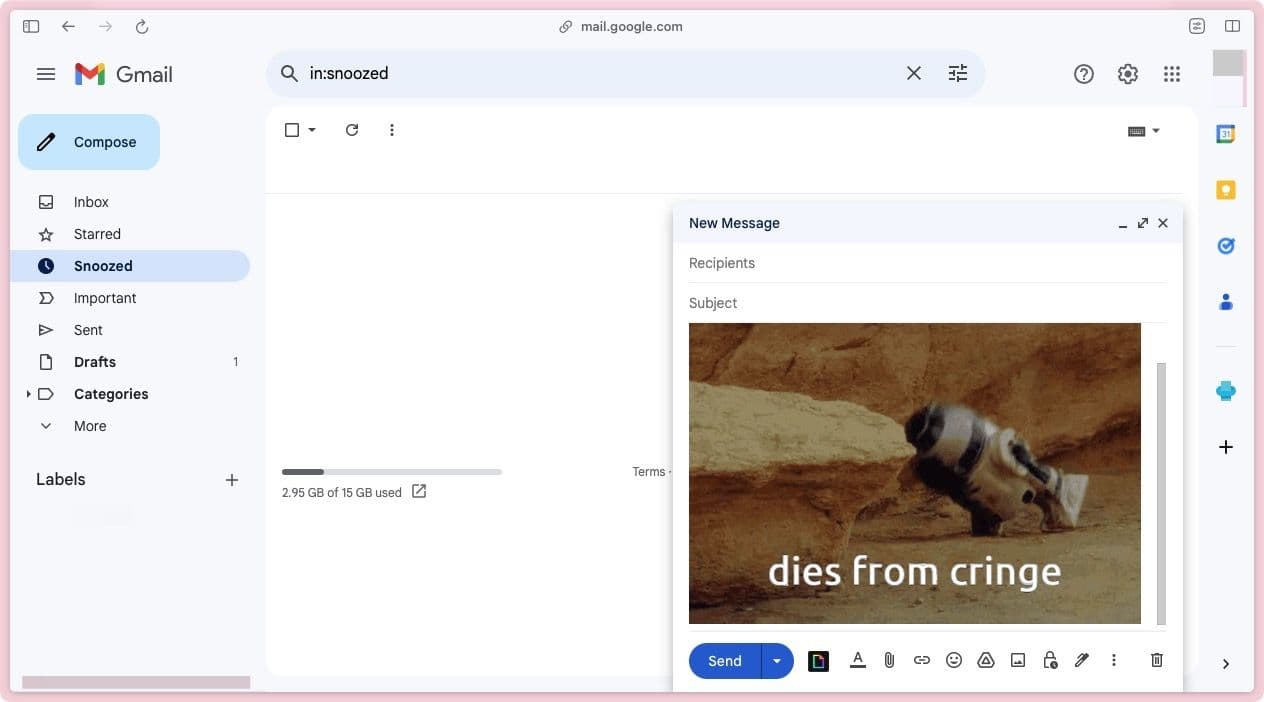Expand the Categories section in the sidebar

tap(28, 393)
